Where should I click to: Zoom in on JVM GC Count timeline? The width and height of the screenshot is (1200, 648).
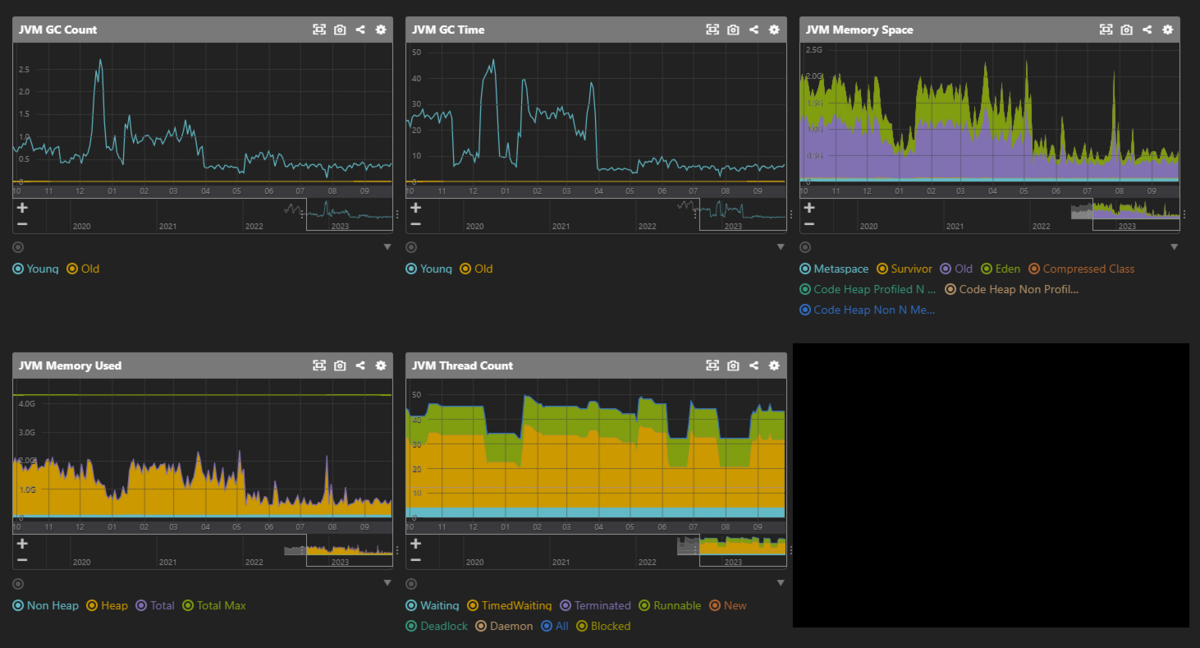click(22, 208)
